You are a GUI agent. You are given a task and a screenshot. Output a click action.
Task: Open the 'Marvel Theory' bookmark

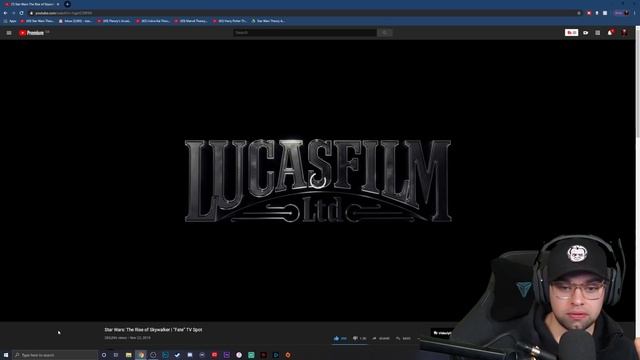[191, 21]
